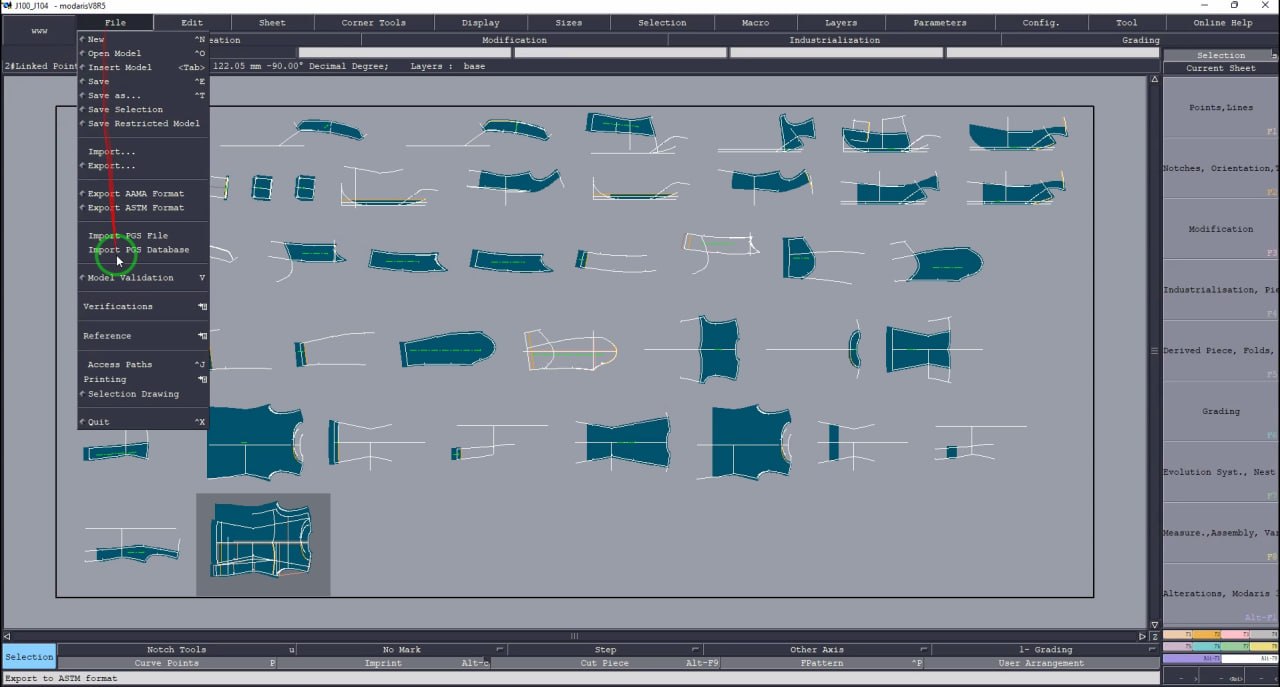
Task: Open the Measure., Assembly panel
Action: (x=1221, y=533)
